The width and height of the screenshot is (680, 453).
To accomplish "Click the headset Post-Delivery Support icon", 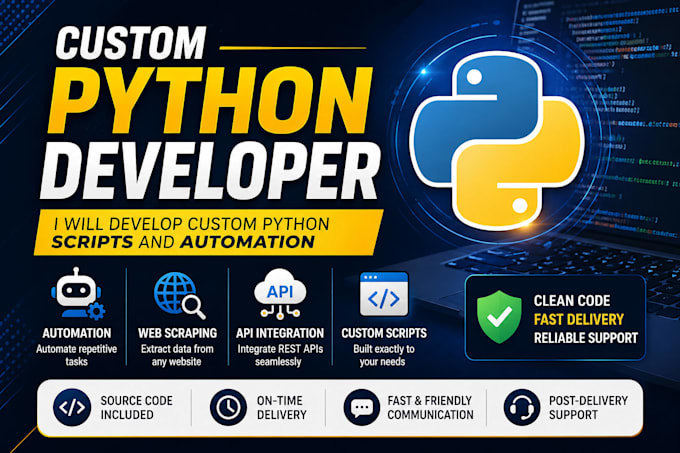I will coord(522,407).
